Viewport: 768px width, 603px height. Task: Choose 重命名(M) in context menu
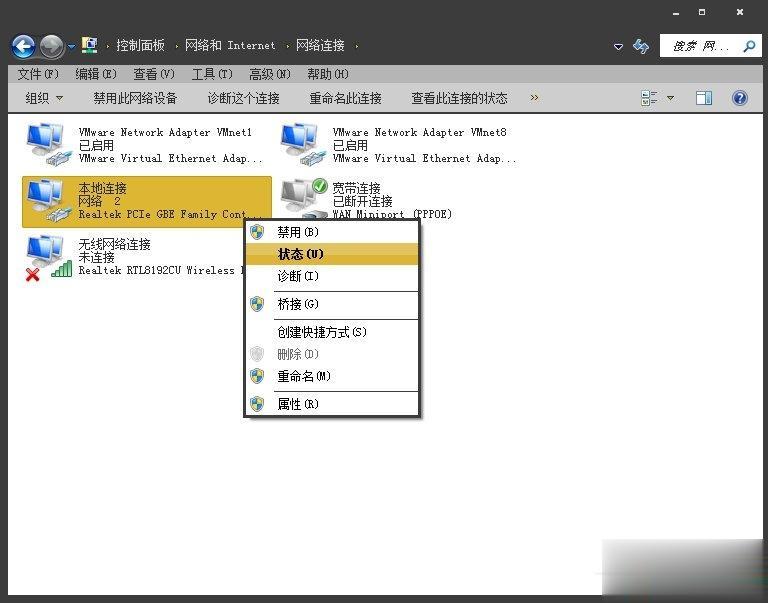(x=332, y=376)
